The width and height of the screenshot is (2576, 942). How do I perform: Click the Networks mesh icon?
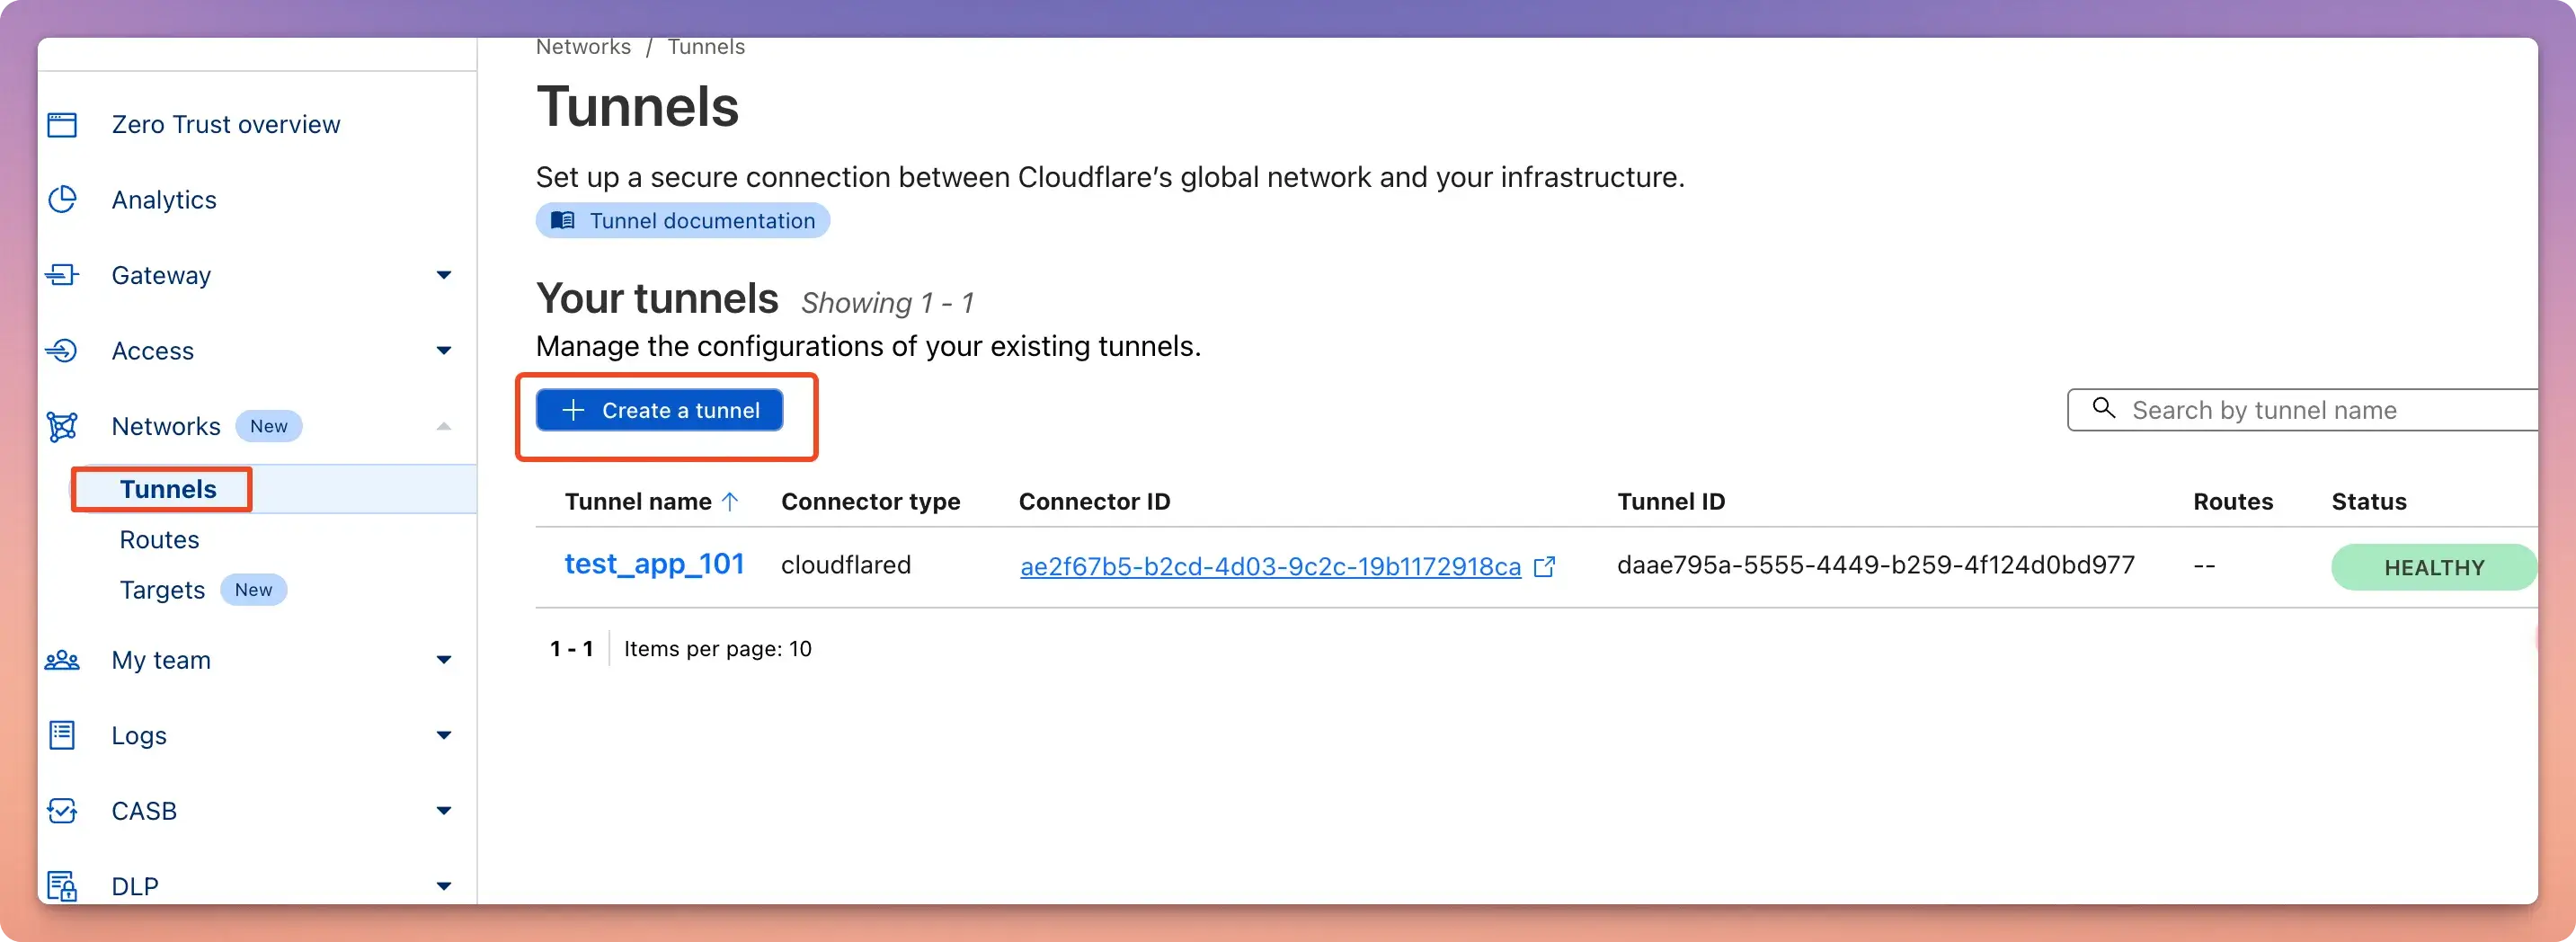tap(62, 426)
